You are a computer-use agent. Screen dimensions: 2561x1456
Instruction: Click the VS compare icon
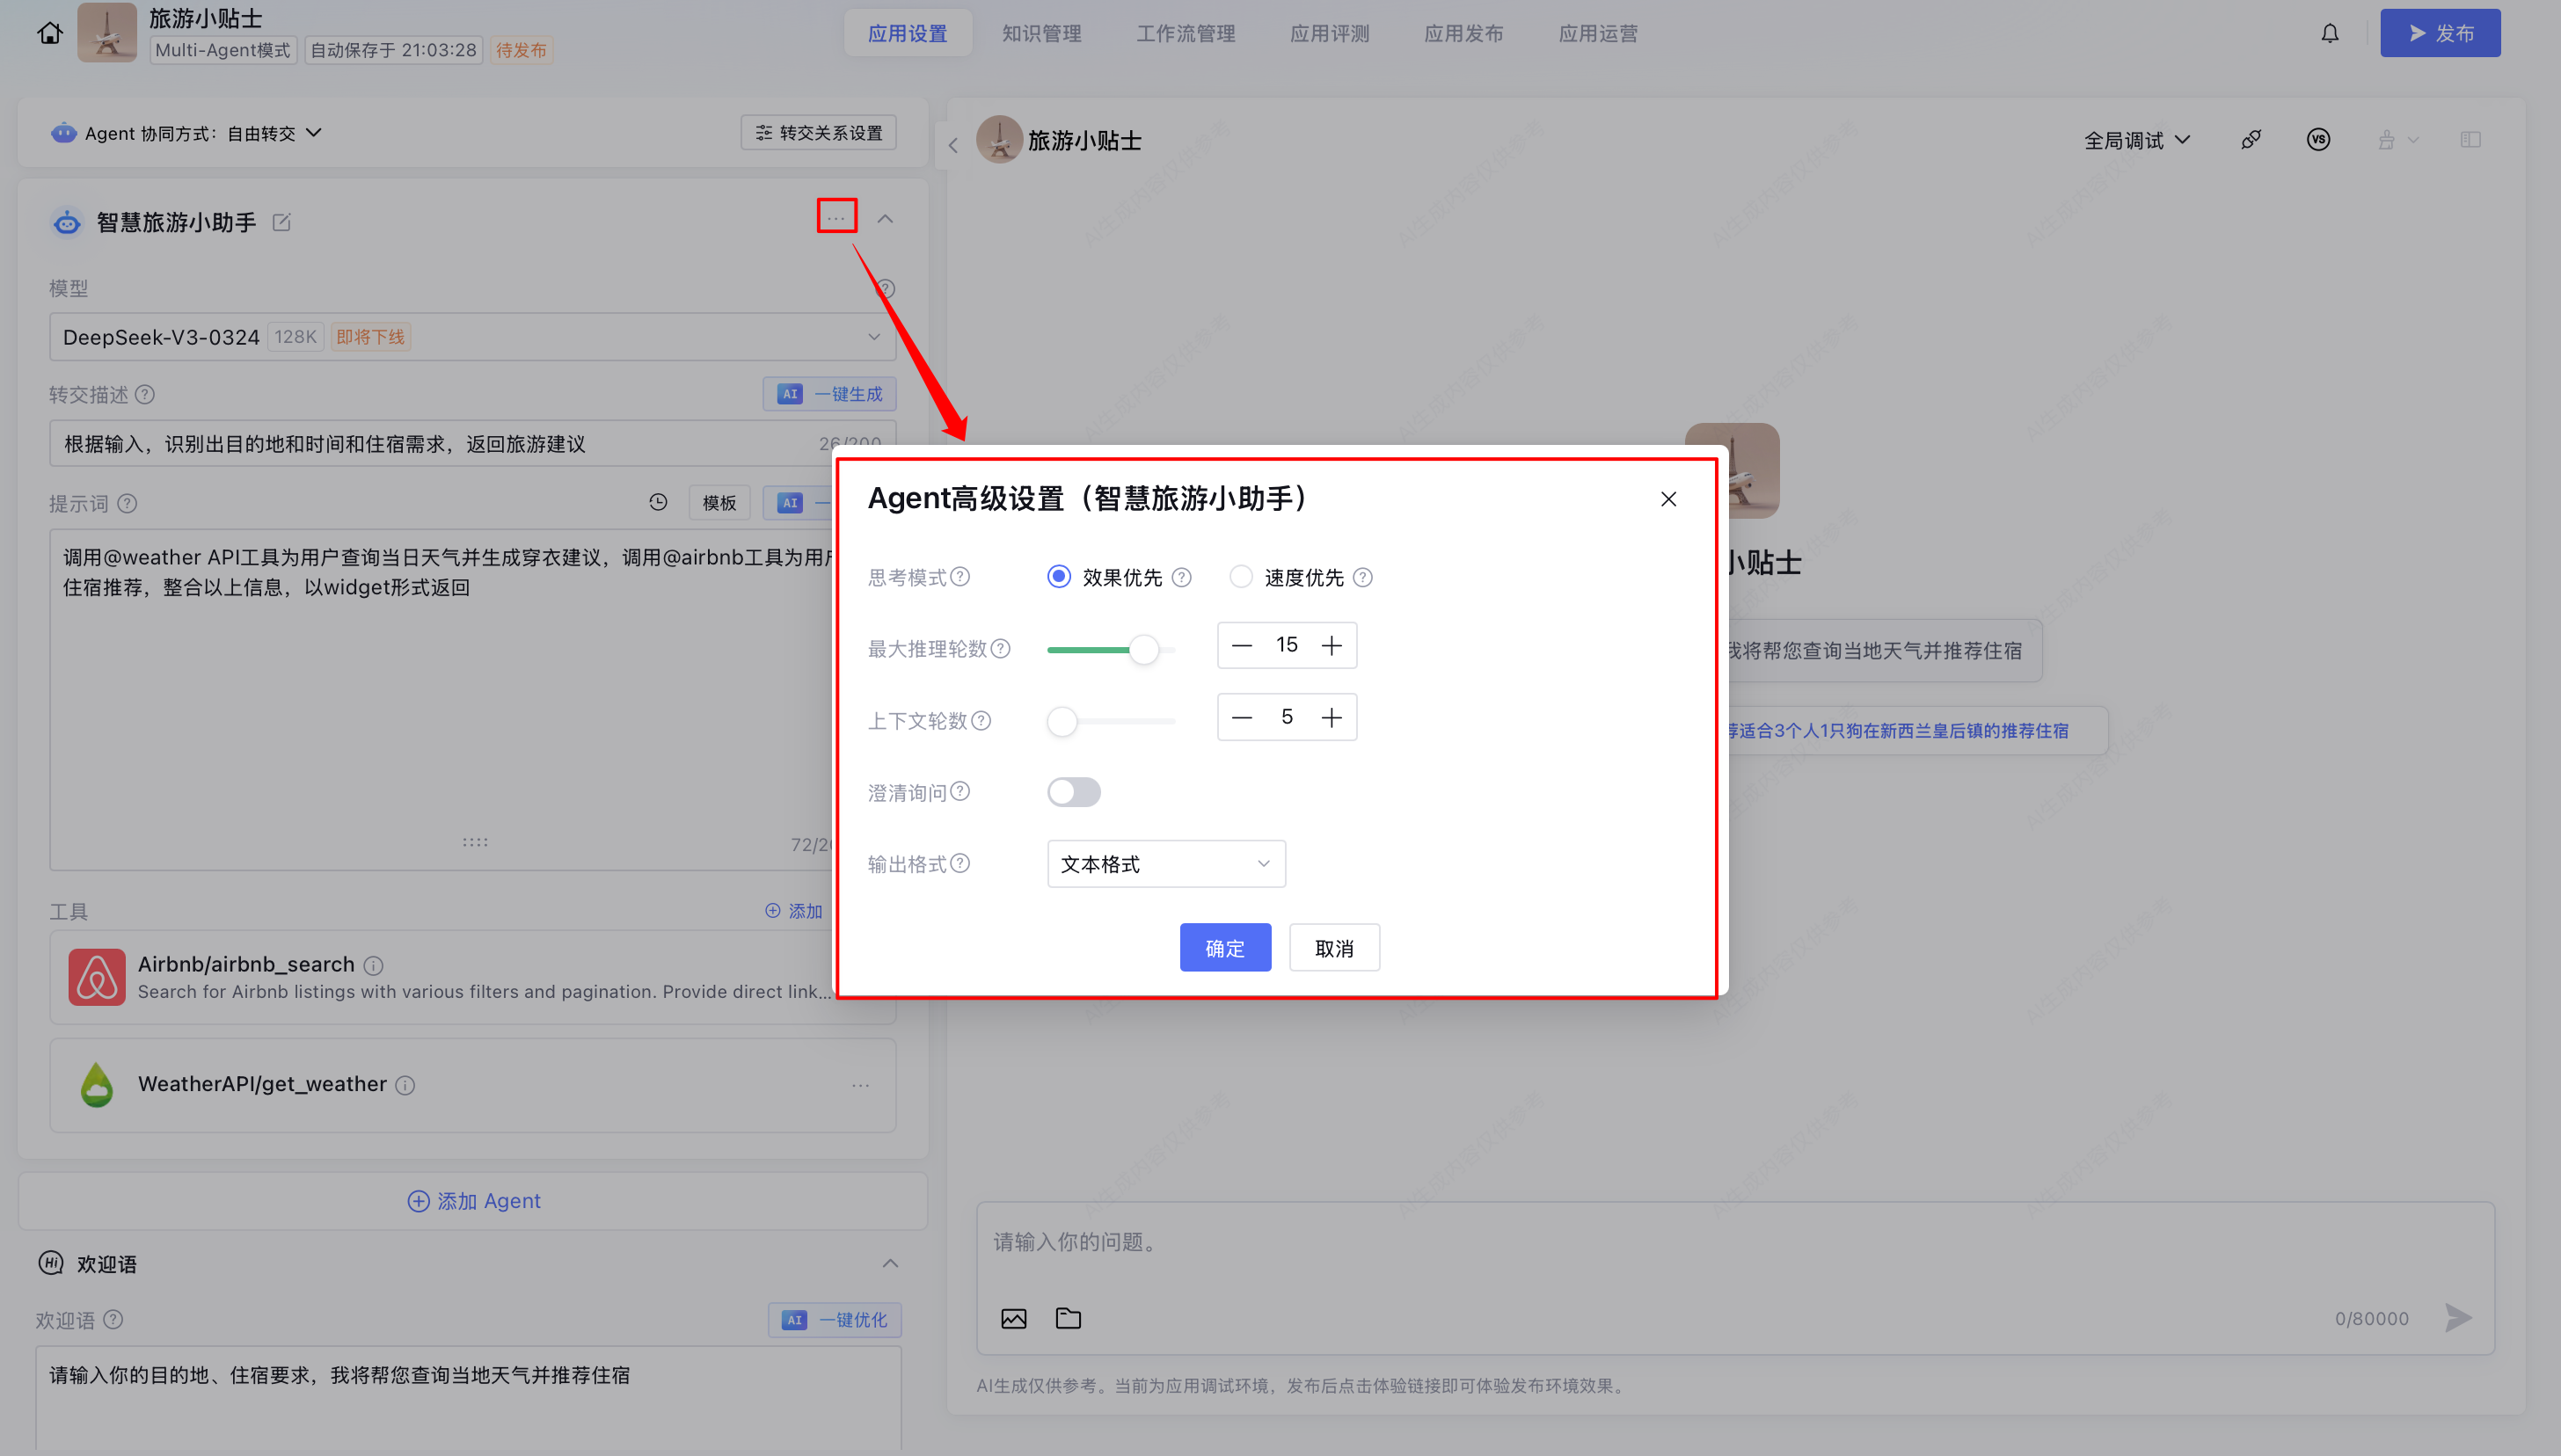click(x=2318, y=140)
